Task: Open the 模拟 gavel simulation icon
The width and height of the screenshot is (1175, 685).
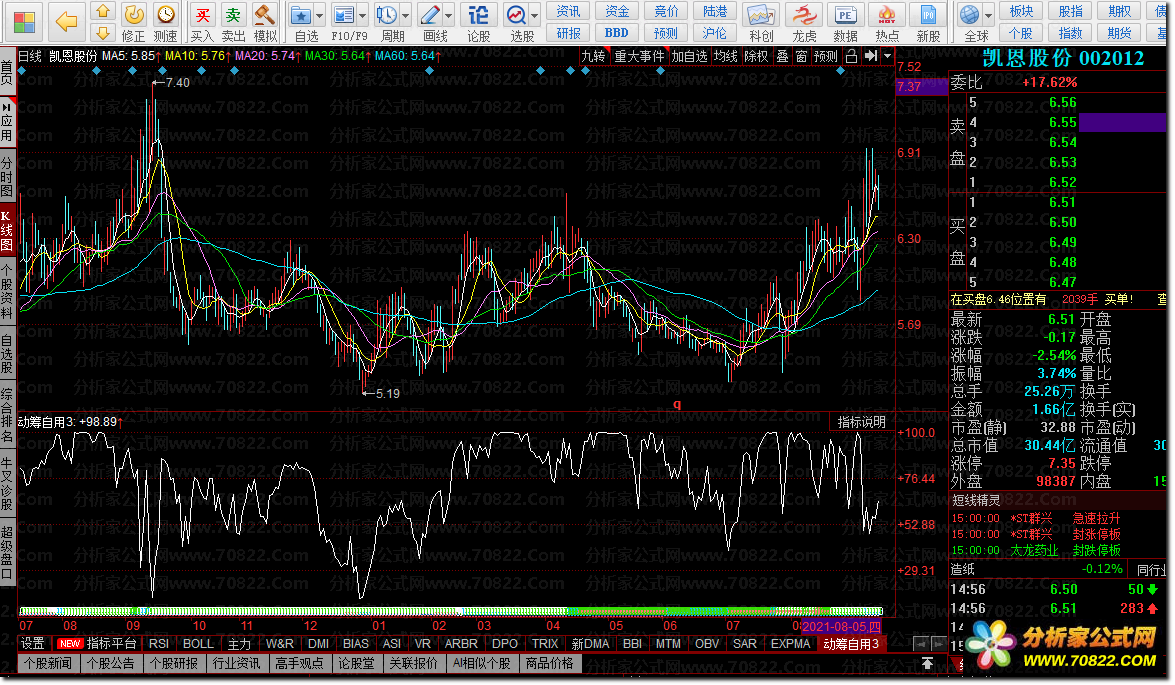Action: point(265,14)
